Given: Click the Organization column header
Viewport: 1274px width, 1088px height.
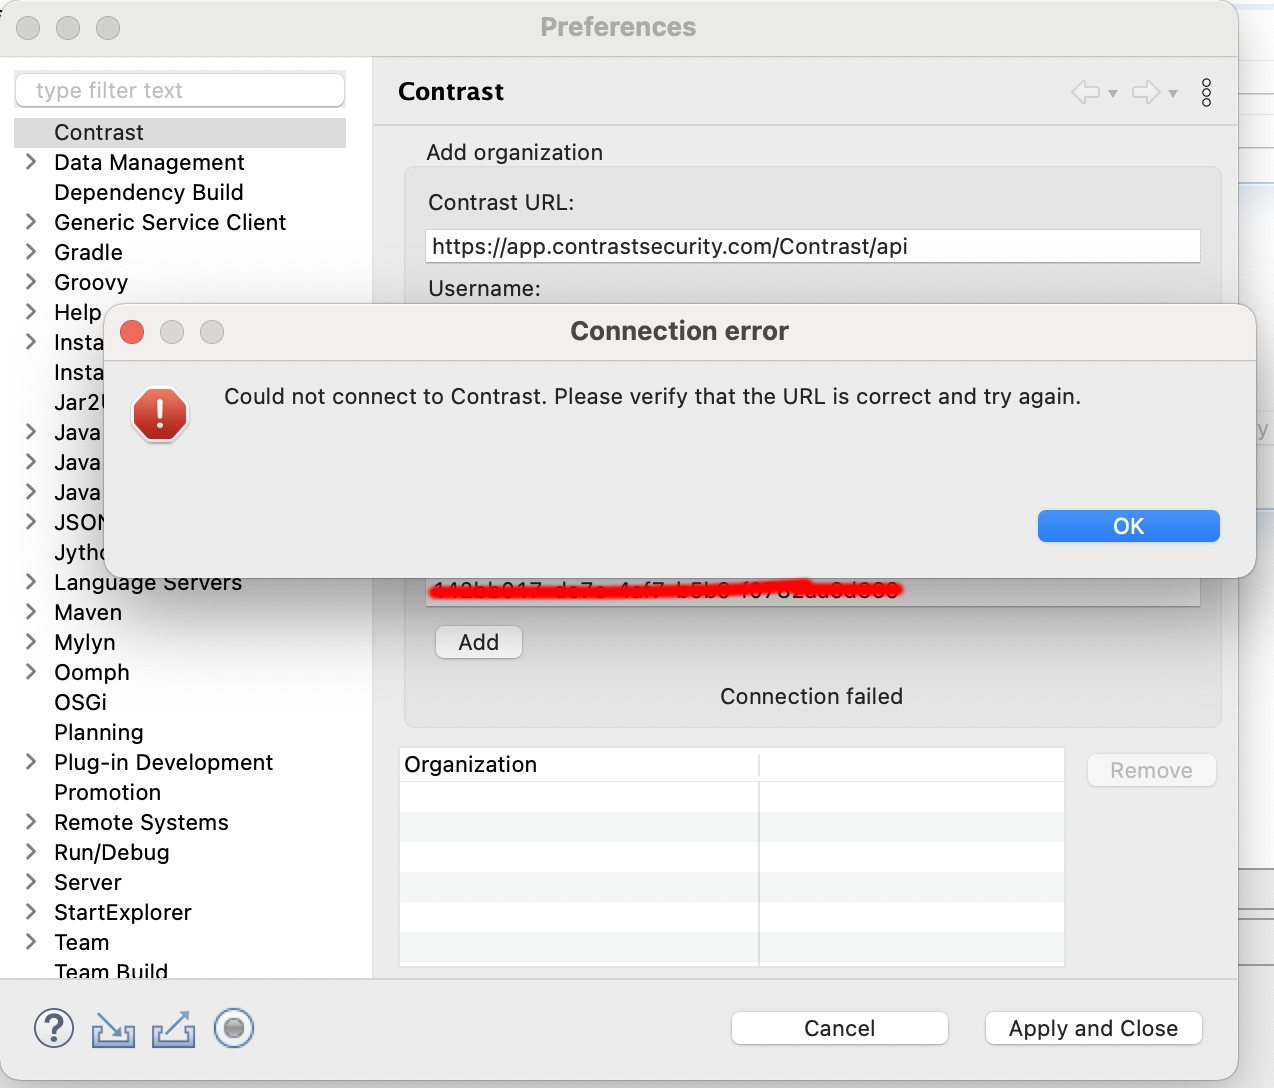Looking at the screenshot, I should click(x=579, y=764).
